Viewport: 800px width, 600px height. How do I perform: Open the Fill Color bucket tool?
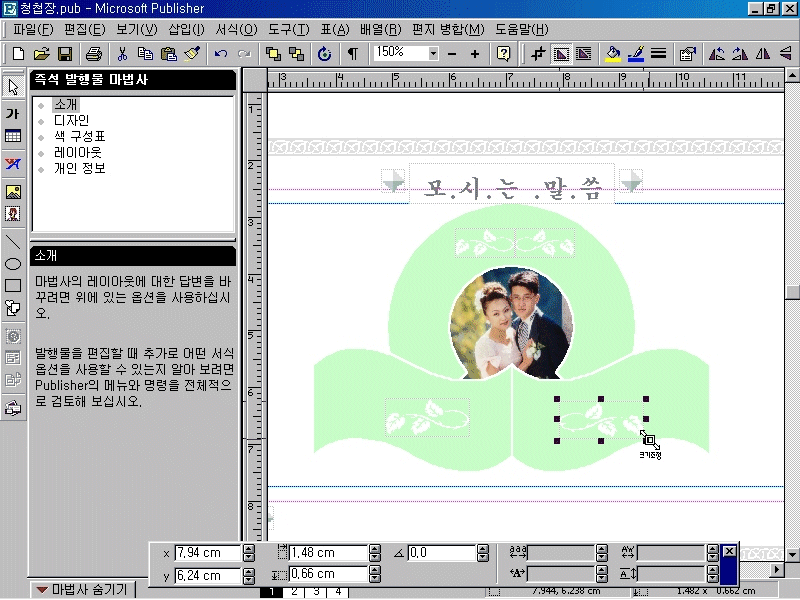pyautogui.click(x=613, y=54)
